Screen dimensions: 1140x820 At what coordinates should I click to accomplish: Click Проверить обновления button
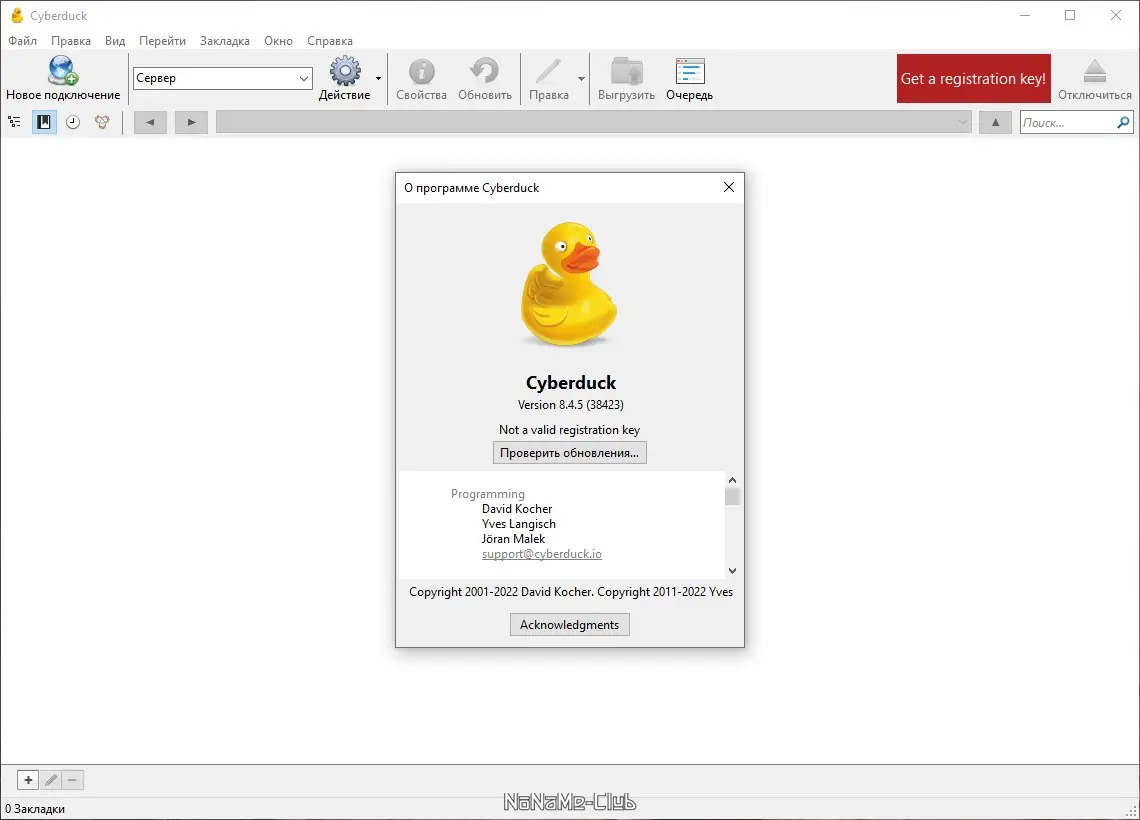pyautogui.click(x=569, y=453)
